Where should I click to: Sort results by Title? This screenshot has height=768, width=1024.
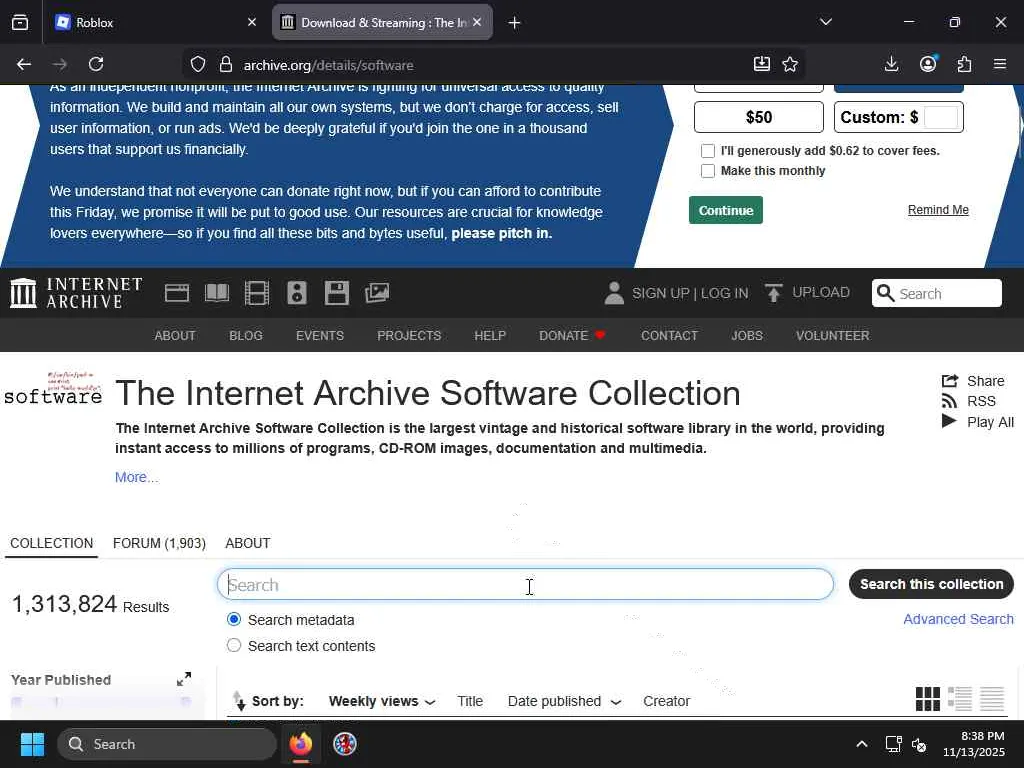point(470,701)
